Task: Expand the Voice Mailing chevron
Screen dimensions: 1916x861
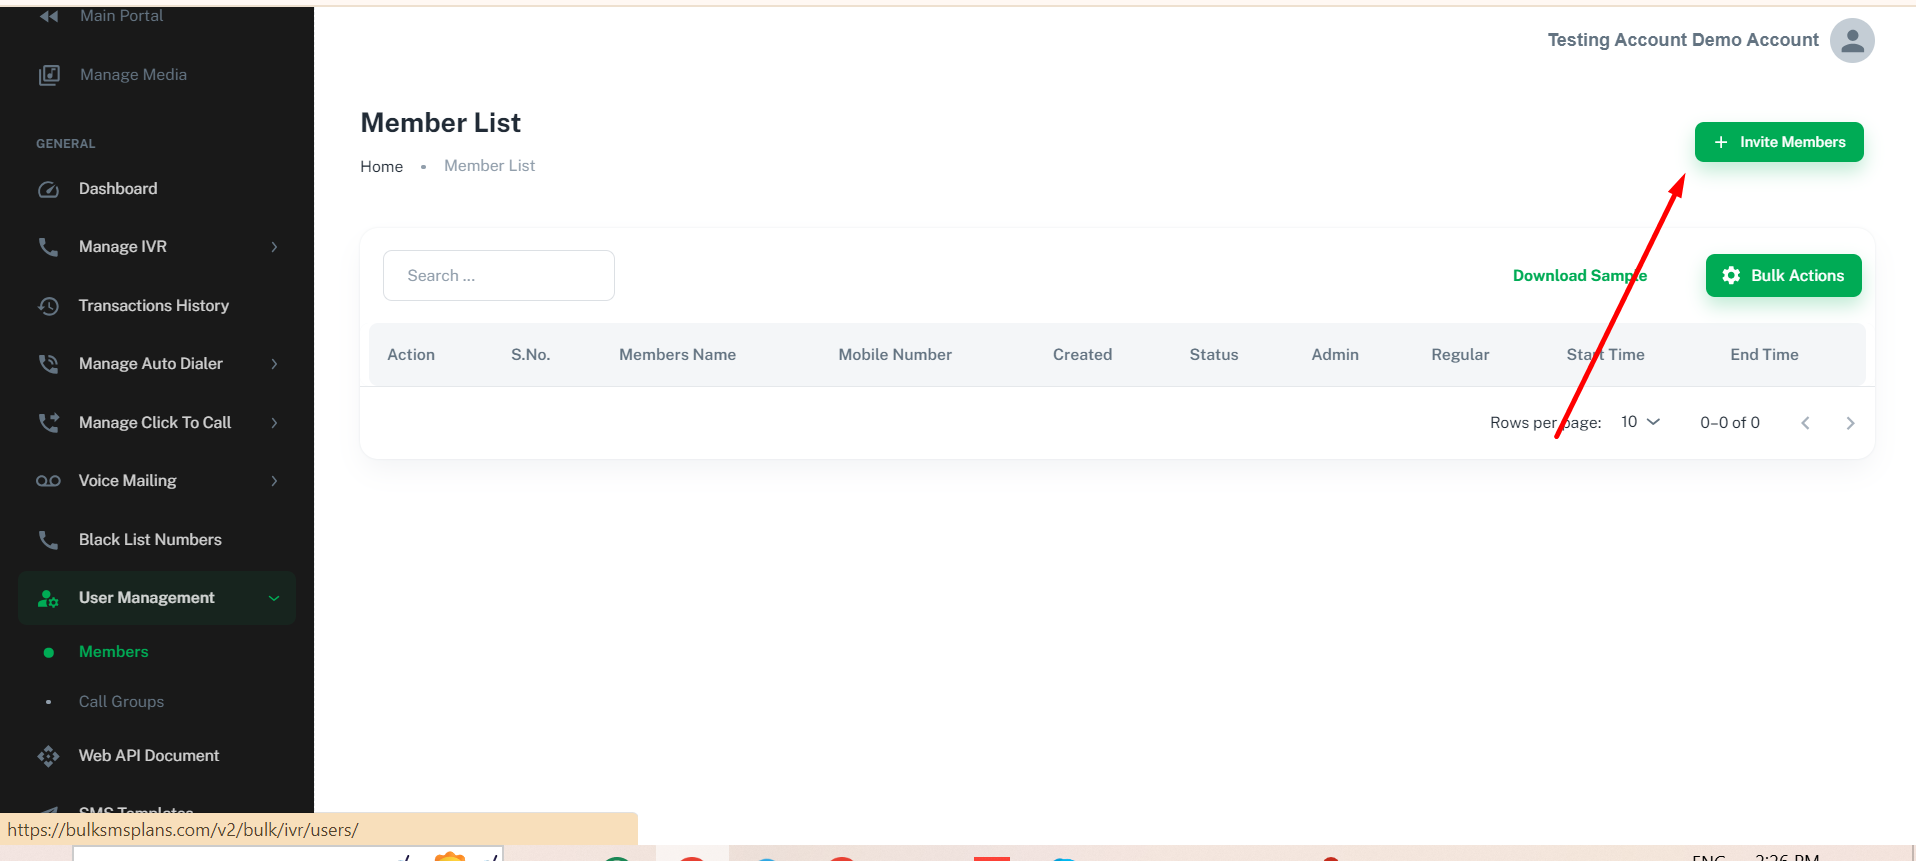Action: 274,481
